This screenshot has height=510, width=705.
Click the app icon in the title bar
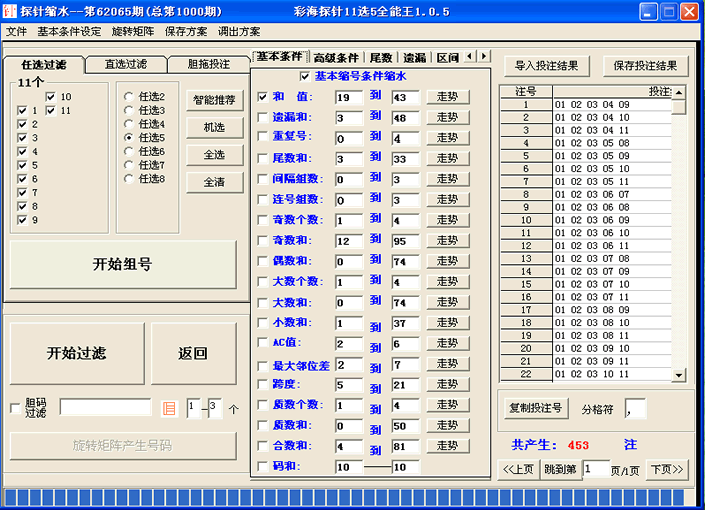11,12
